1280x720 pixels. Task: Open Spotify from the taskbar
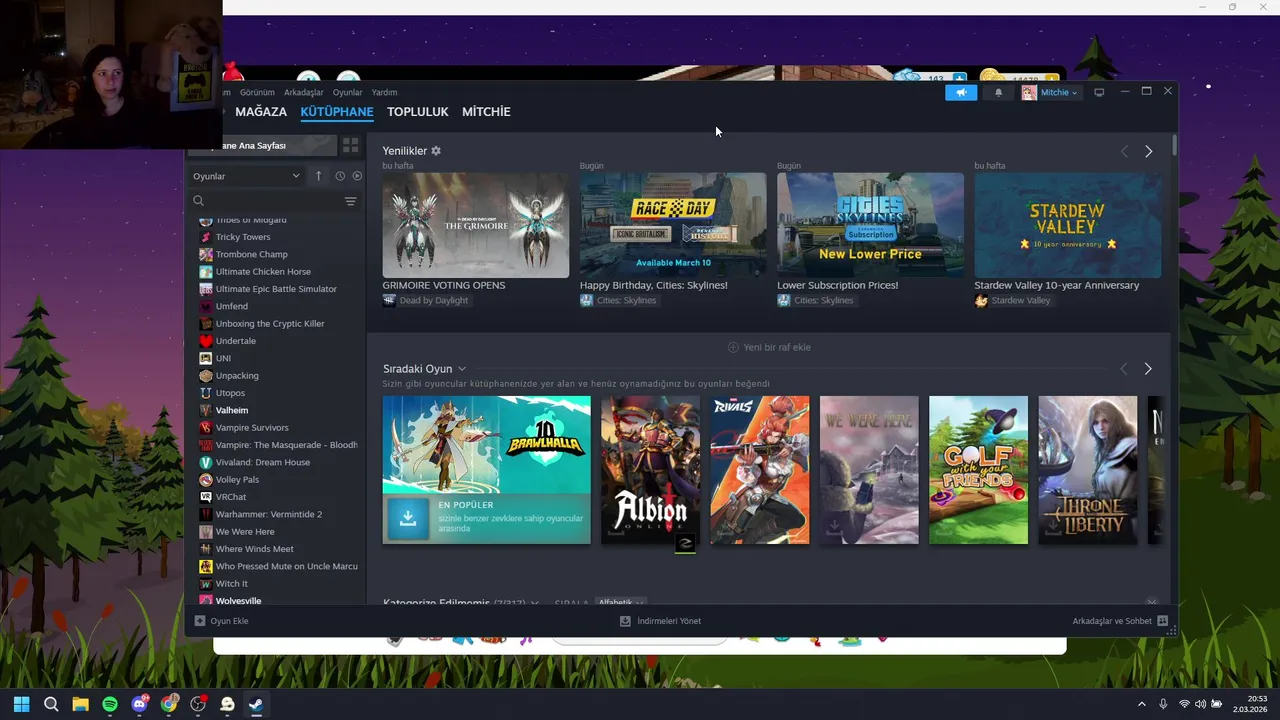click(110, 704)
